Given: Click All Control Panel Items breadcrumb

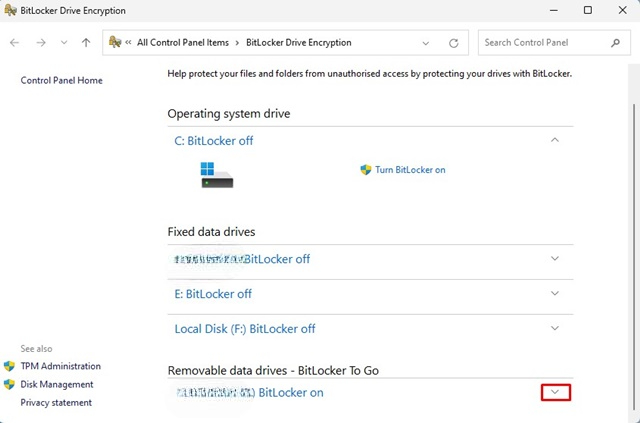Looking at the screenshot, I should tap(183, 42).
